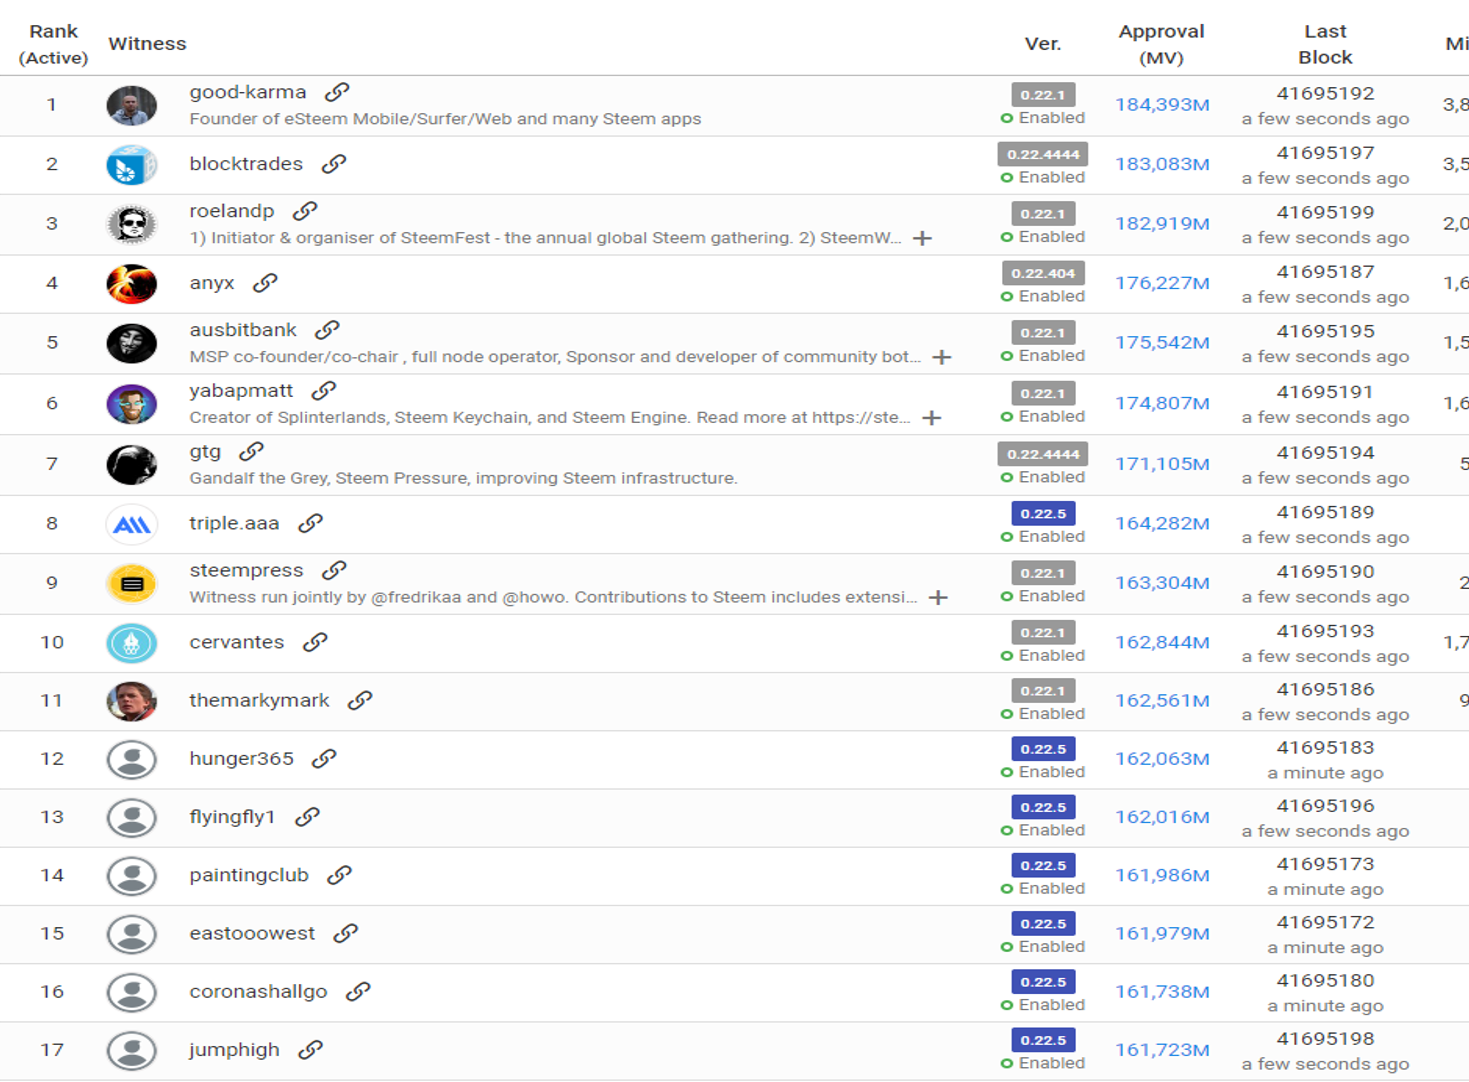Click themarkymark's profile avatar
Viewport: 1469px width, 1082px height.
click(132, 701)
